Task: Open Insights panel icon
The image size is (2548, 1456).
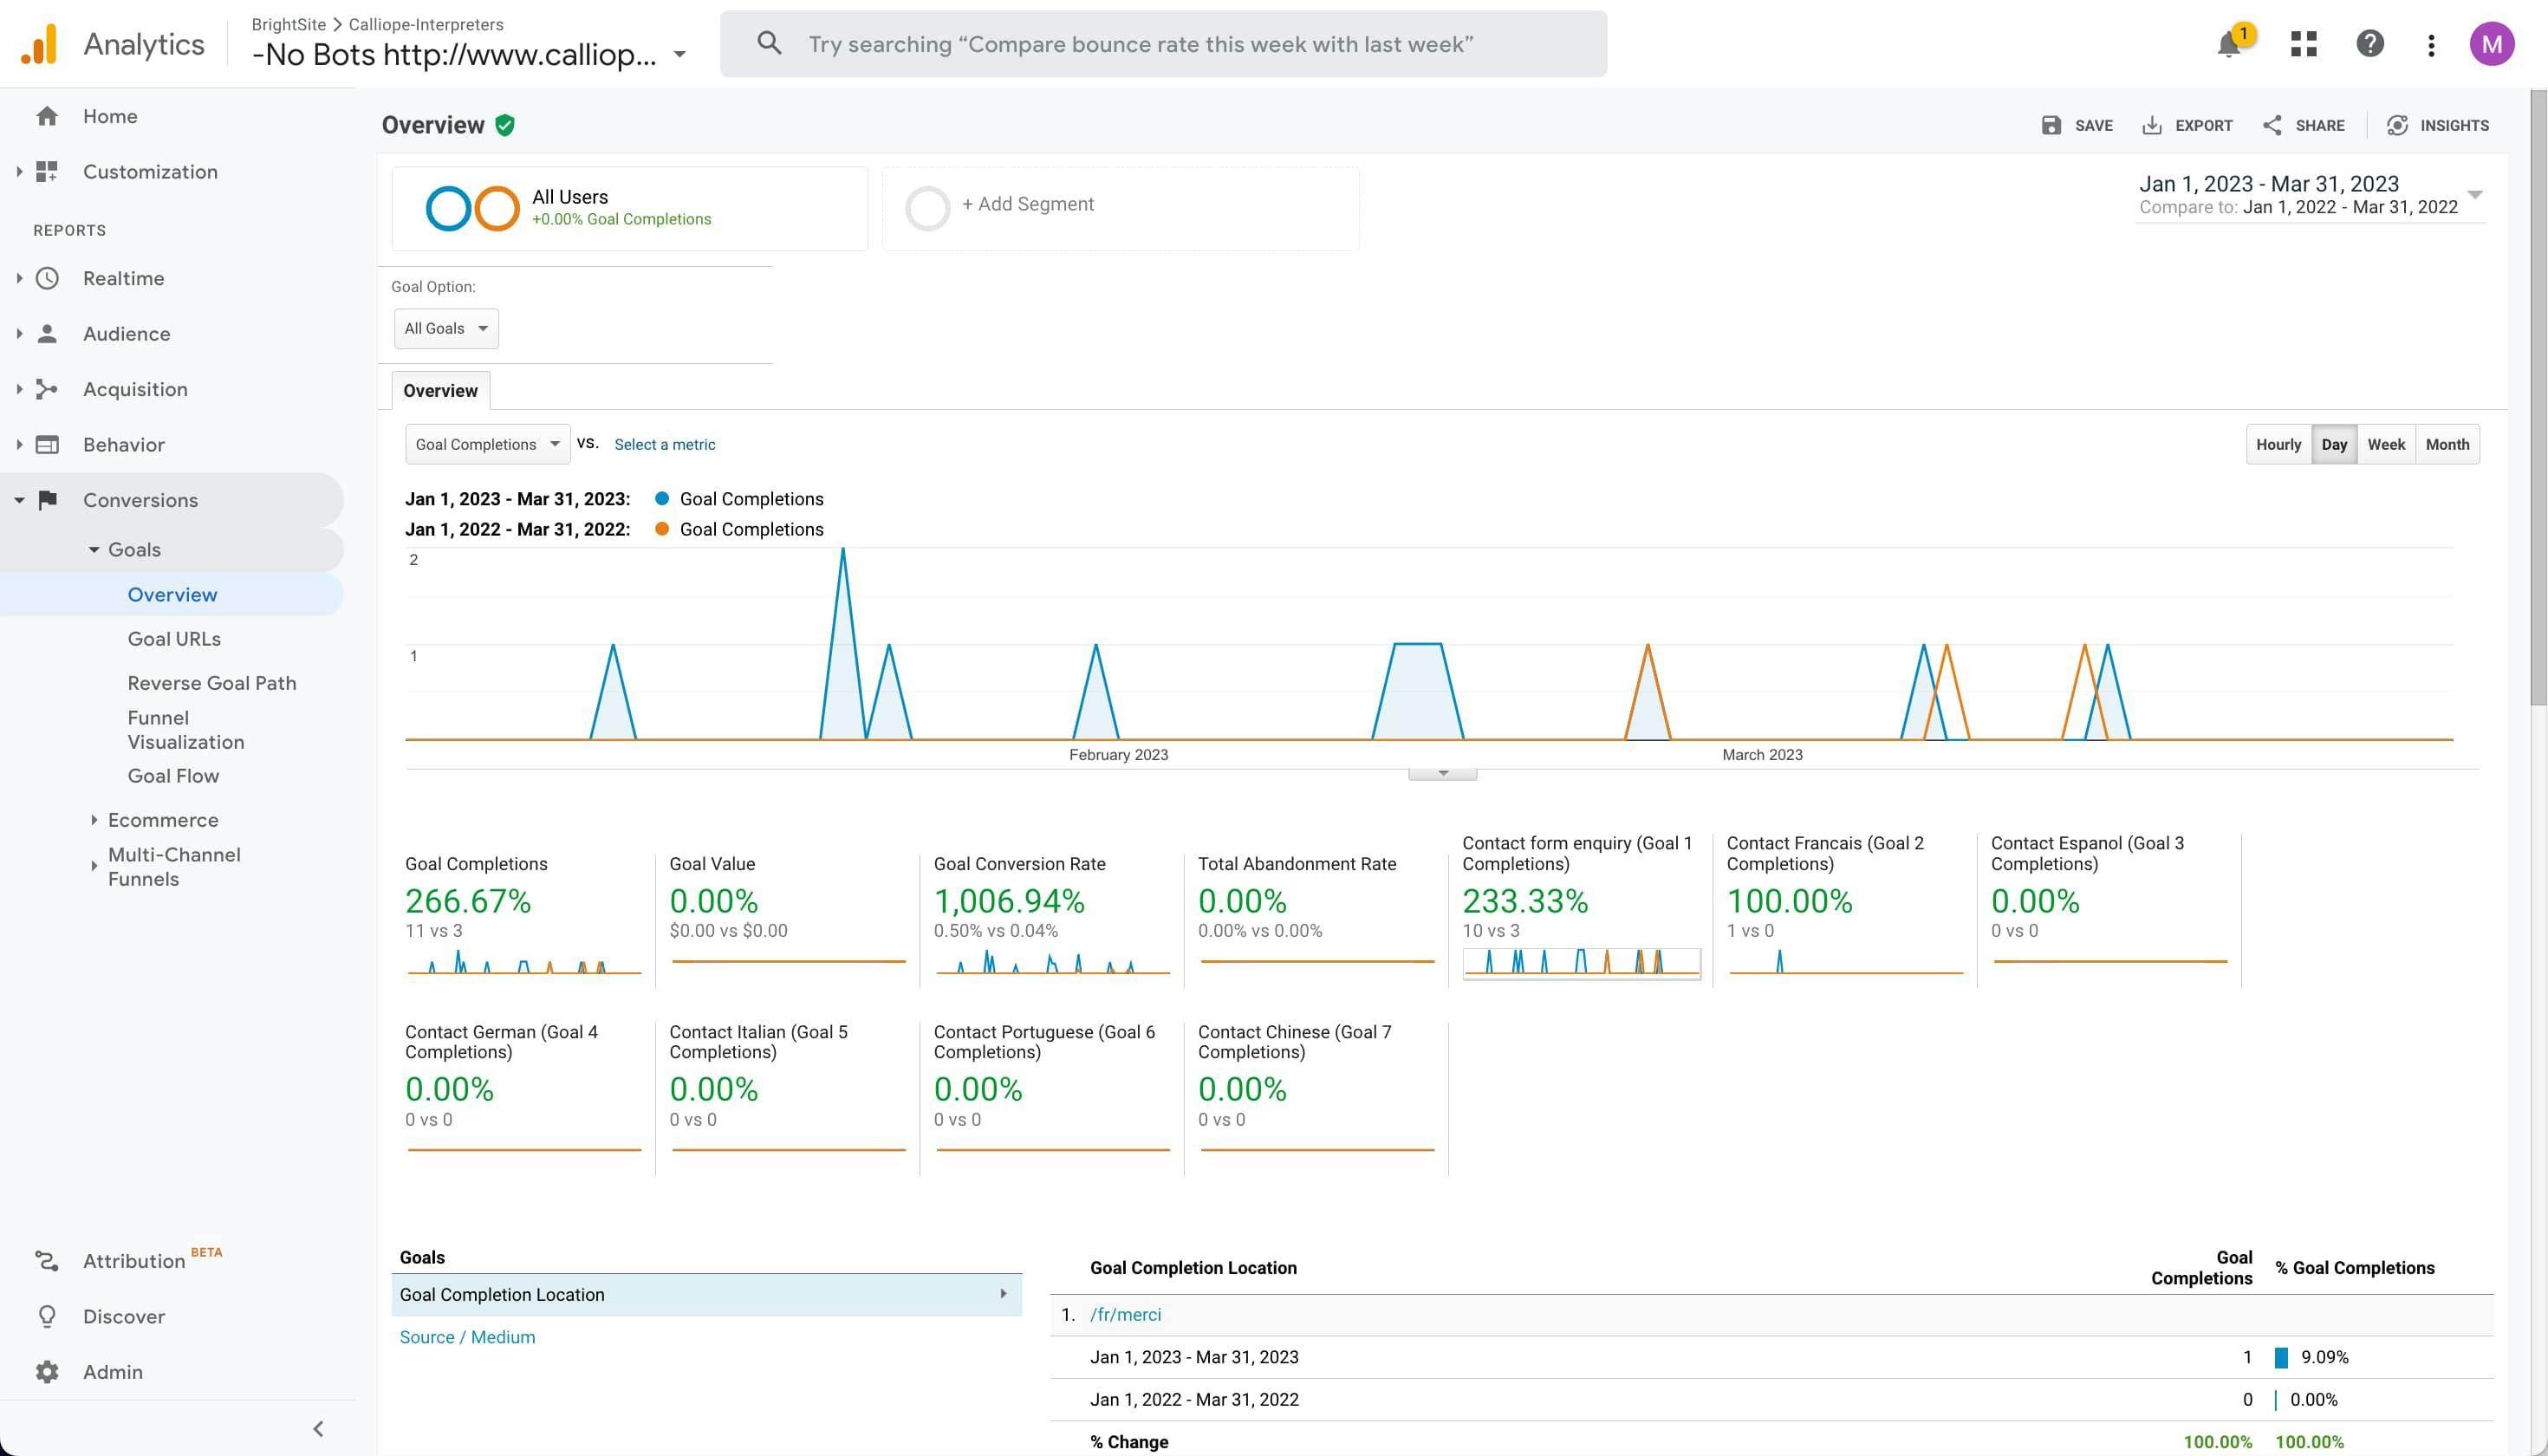Action: (x=2397, y=125)
